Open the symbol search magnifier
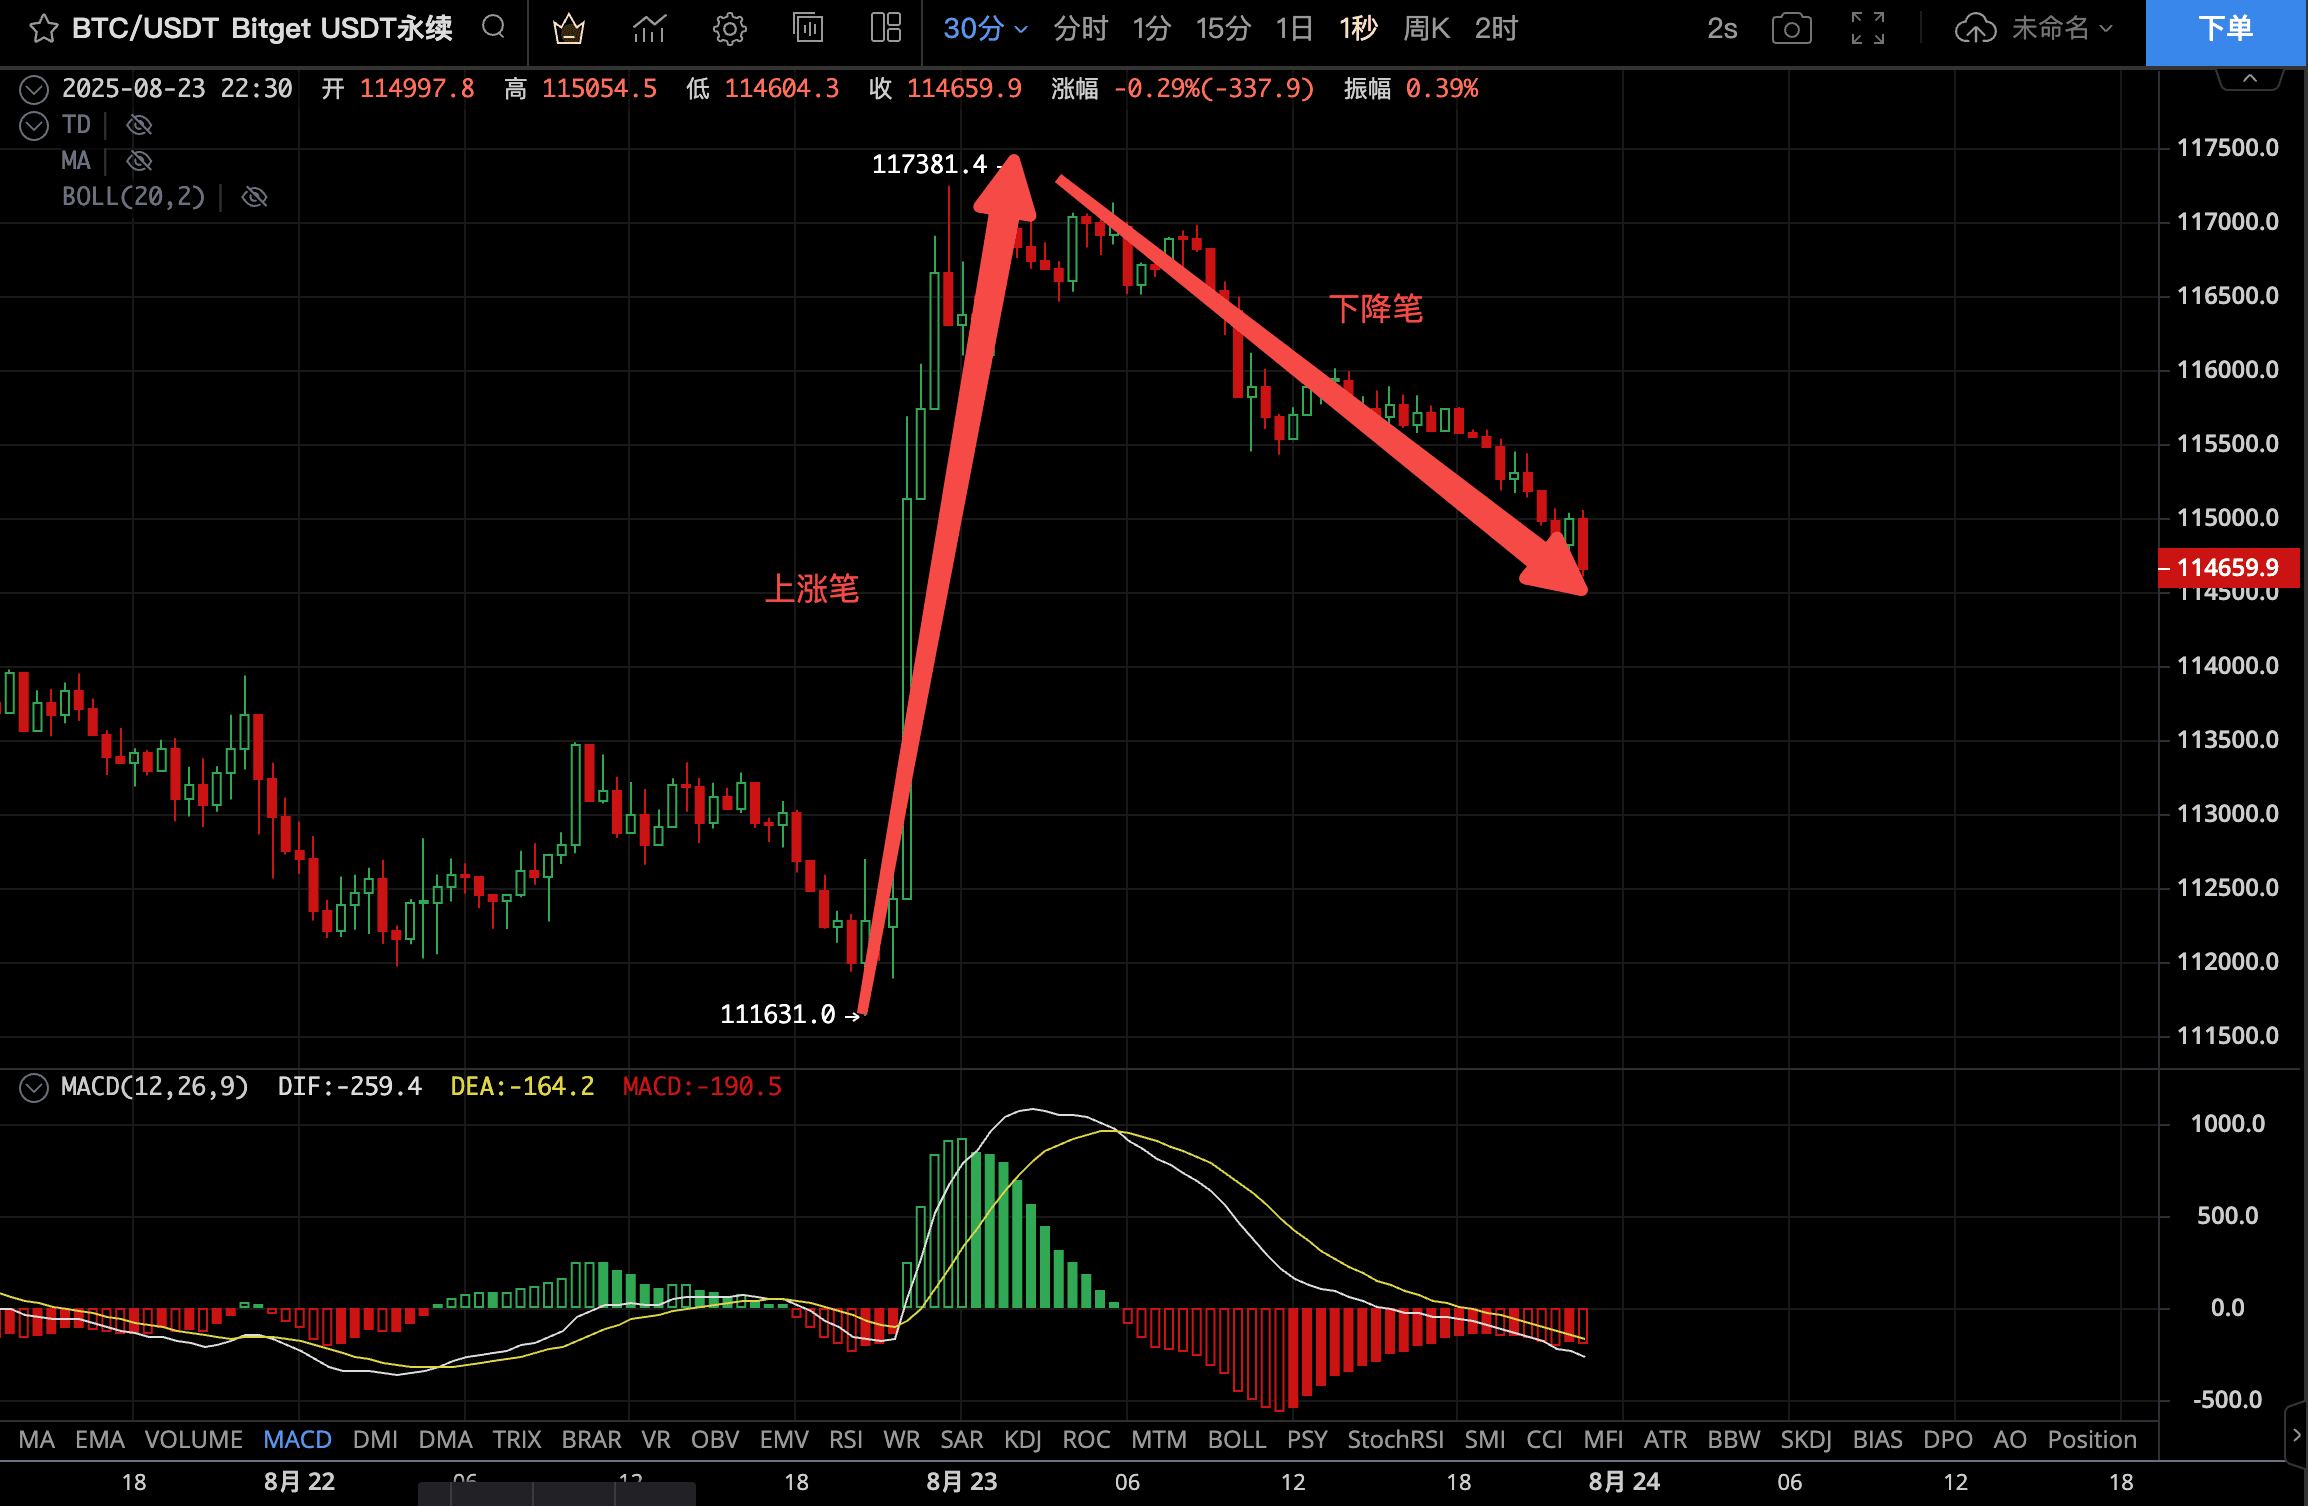 point(493,27)
